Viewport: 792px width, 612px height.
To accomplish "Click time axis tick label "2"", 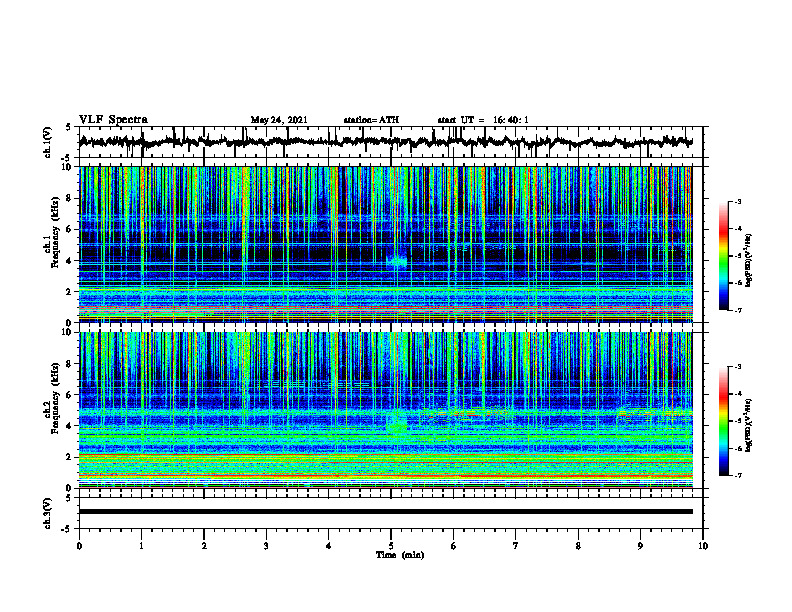I will point(204,546).
